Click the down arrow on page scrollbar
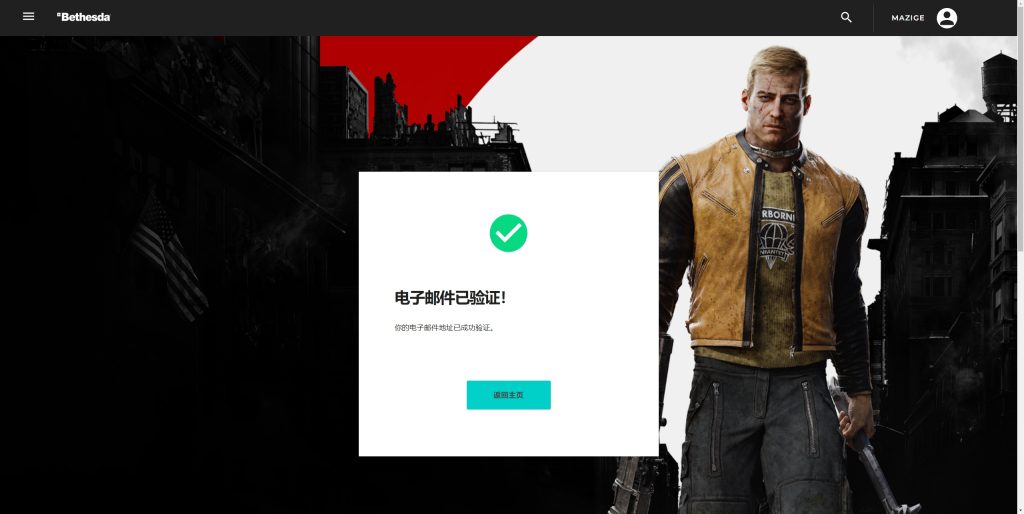This screenshot has height=514, width=1024. coord(1020,510)
